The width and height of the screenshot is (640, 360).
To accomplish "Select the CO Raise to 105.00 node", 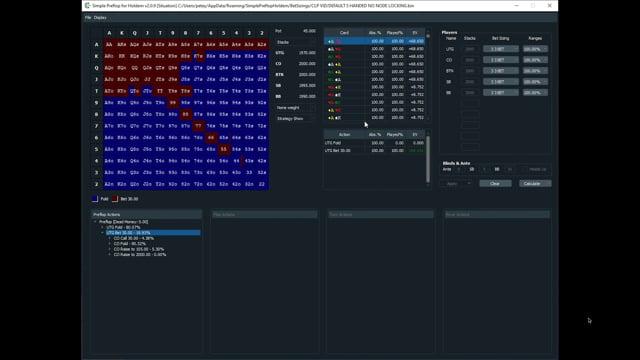I will pos(139,249).
